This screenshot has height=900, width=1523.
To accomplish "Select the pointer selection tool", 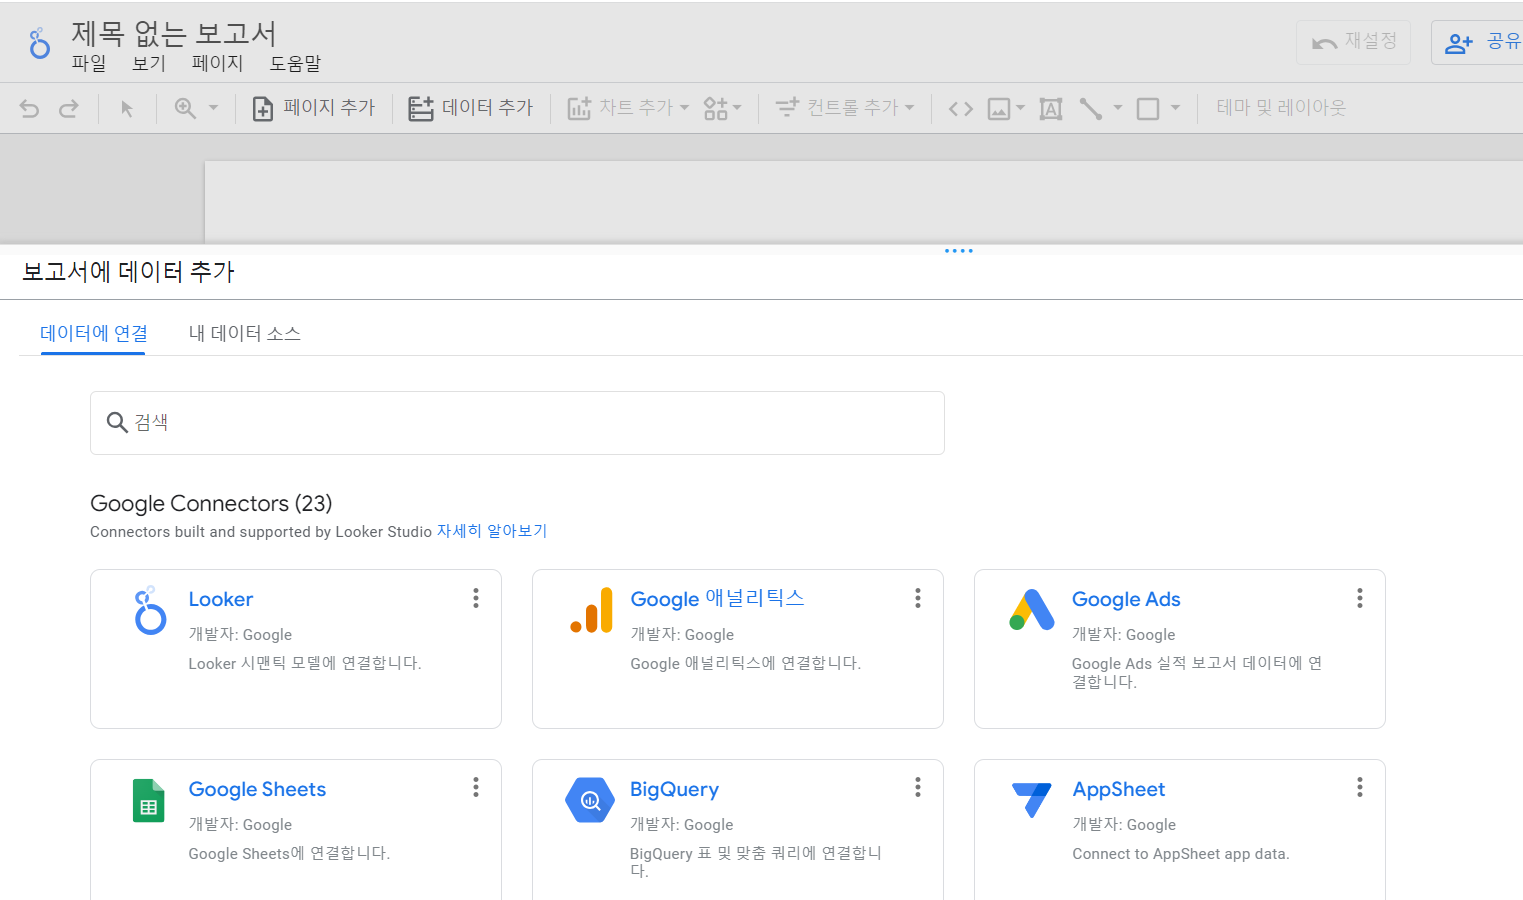I will pyautogui.click(x=127, y=109).
